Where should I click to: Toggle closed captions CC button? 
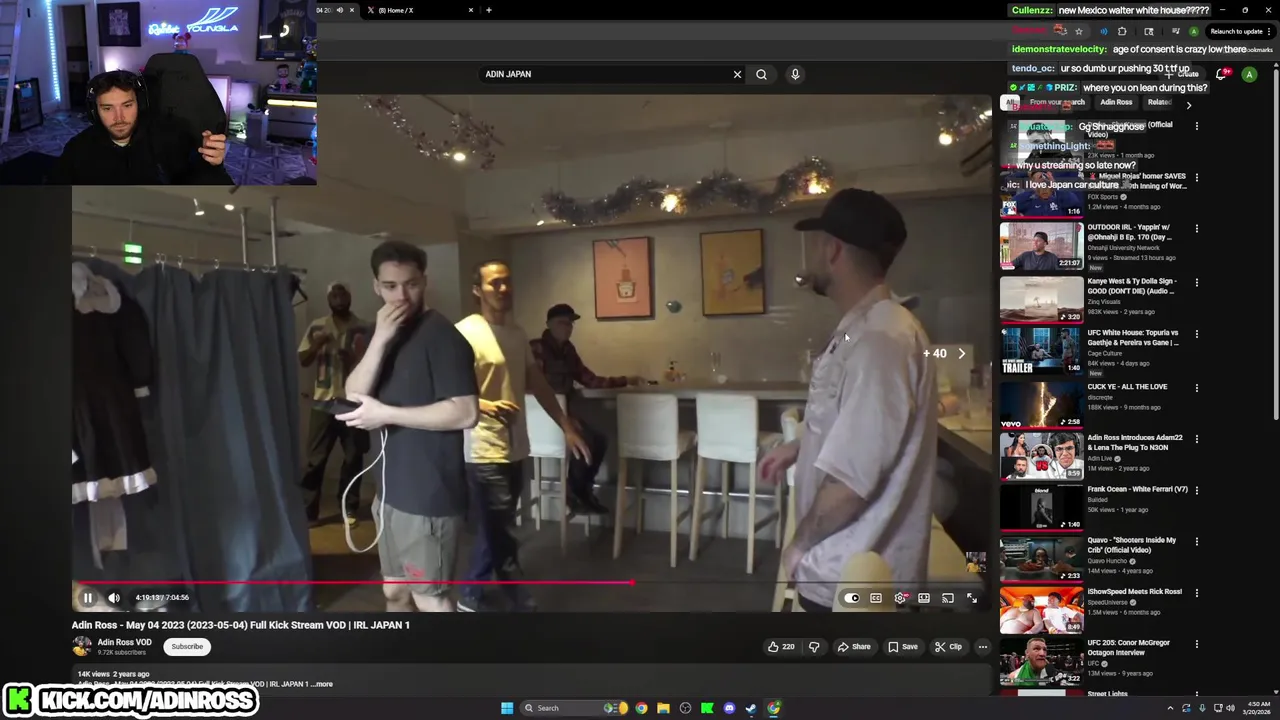click(x=876, y=598)
